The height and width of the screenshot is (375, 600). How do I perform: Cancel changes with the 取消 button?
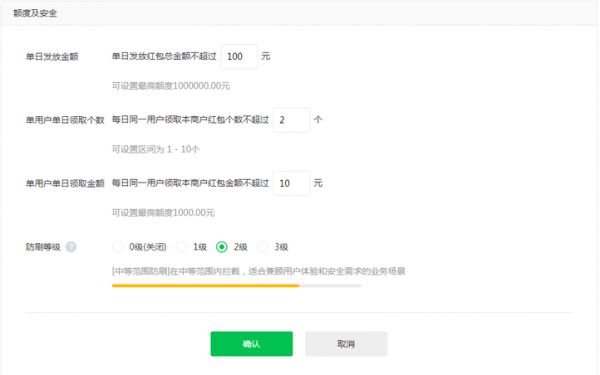pos(346,344)
